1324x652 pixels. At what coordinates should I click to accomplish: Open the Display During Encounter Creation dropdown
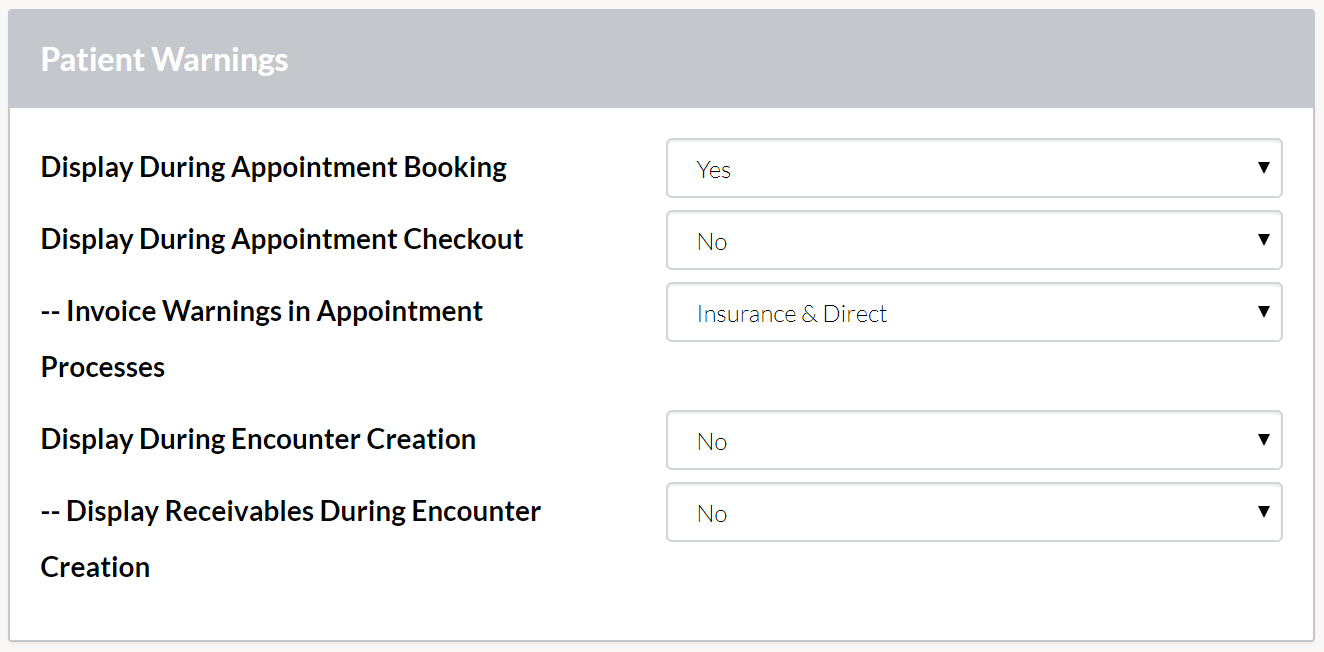coord(974,440)
